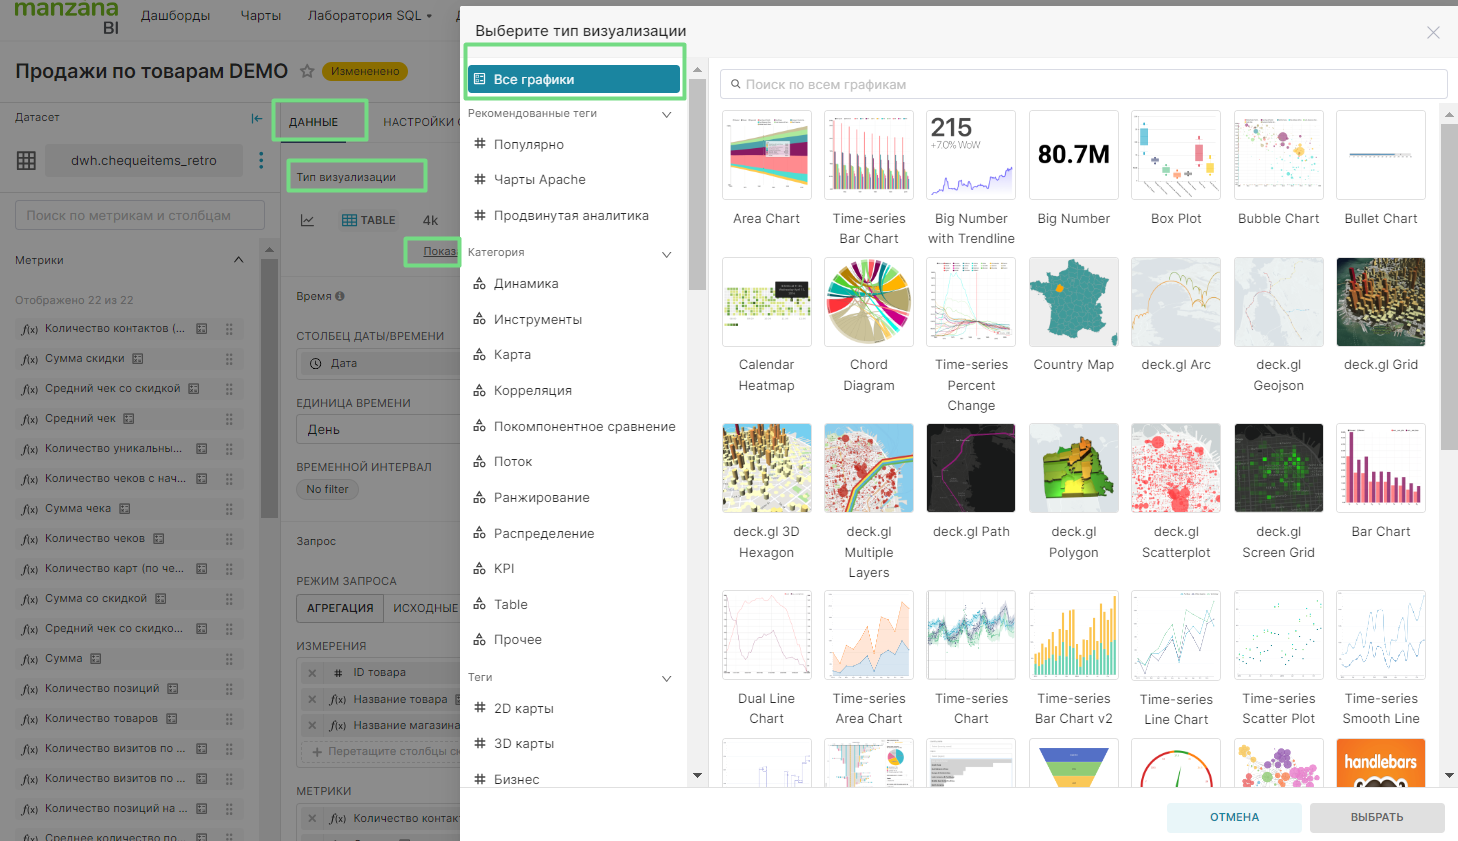1458x841 pixels.
Task: Select the line chart icon in quick types
Action: pos(308,220)
